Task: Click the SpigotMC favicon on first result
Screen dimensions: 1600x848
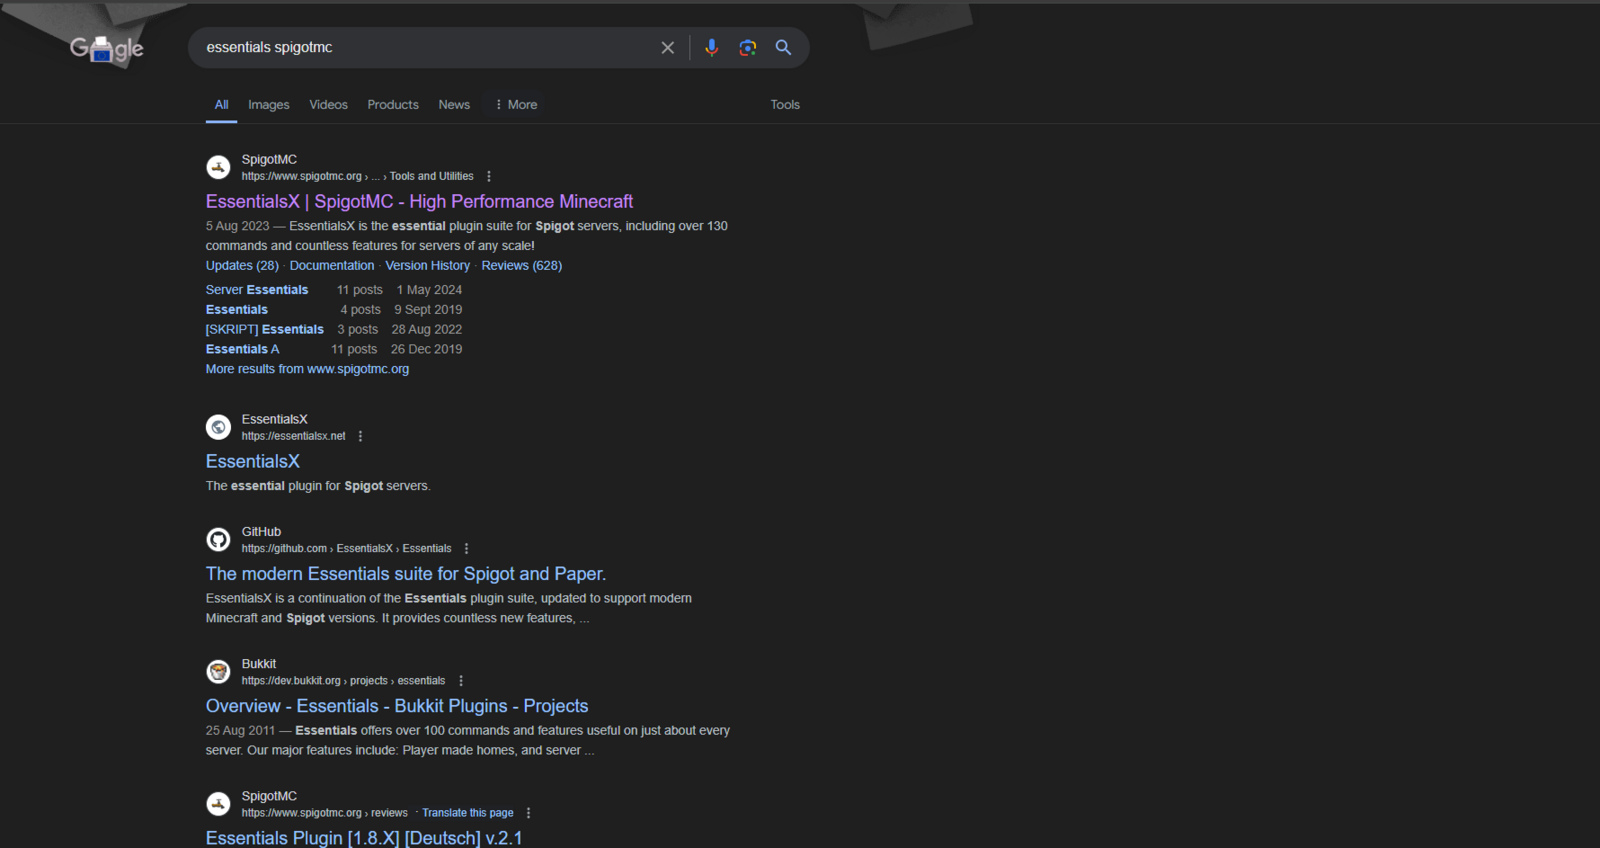Action: point(218,167)
